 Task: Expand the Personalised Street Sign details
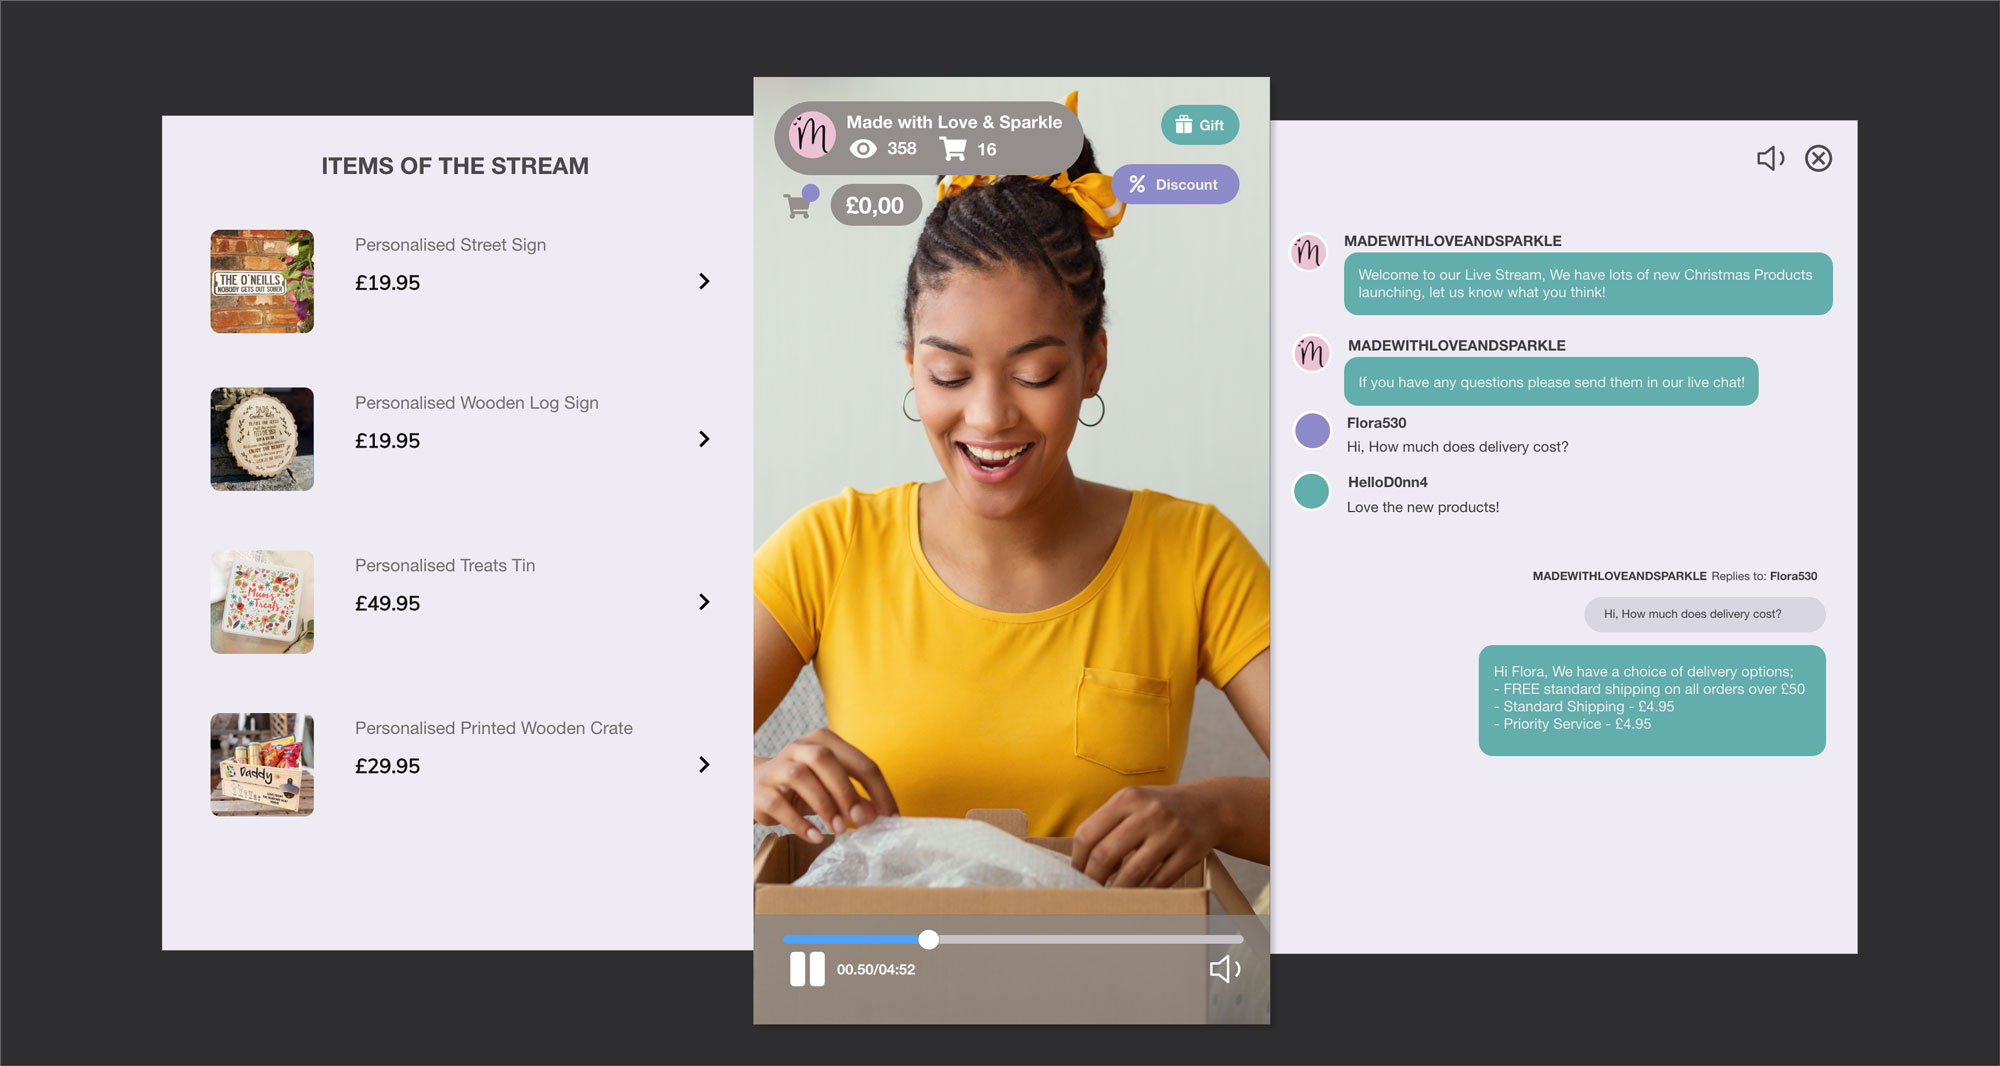(705, 282)
